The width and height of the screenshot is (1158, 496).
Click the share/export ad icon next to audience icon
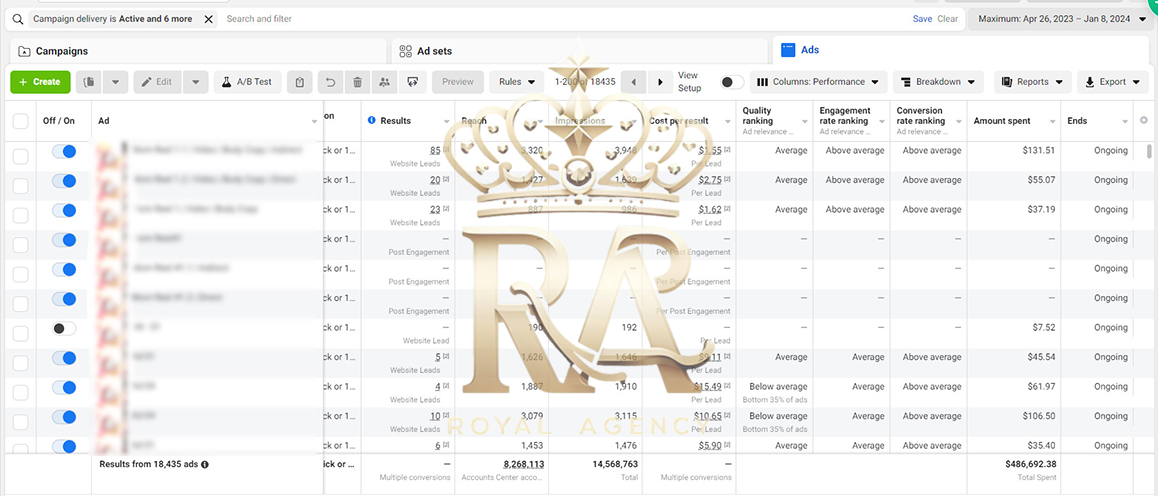412,82
